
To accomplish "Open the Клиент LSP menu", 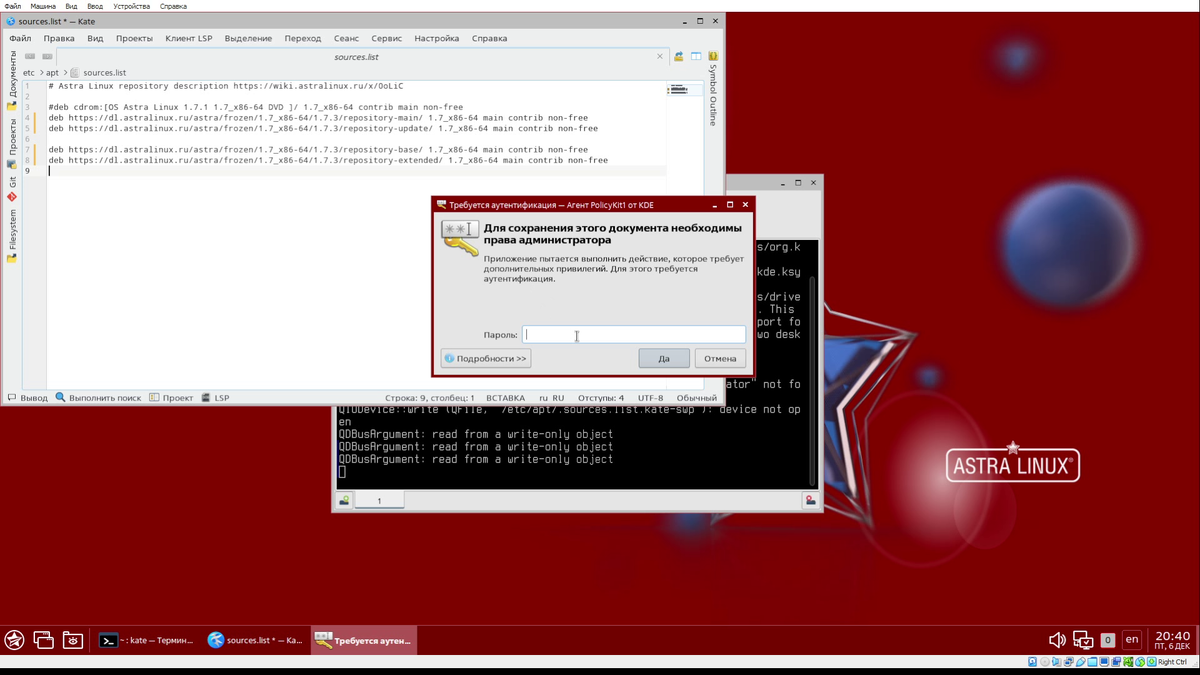I will pyautogui.click(x=189, y=38).
